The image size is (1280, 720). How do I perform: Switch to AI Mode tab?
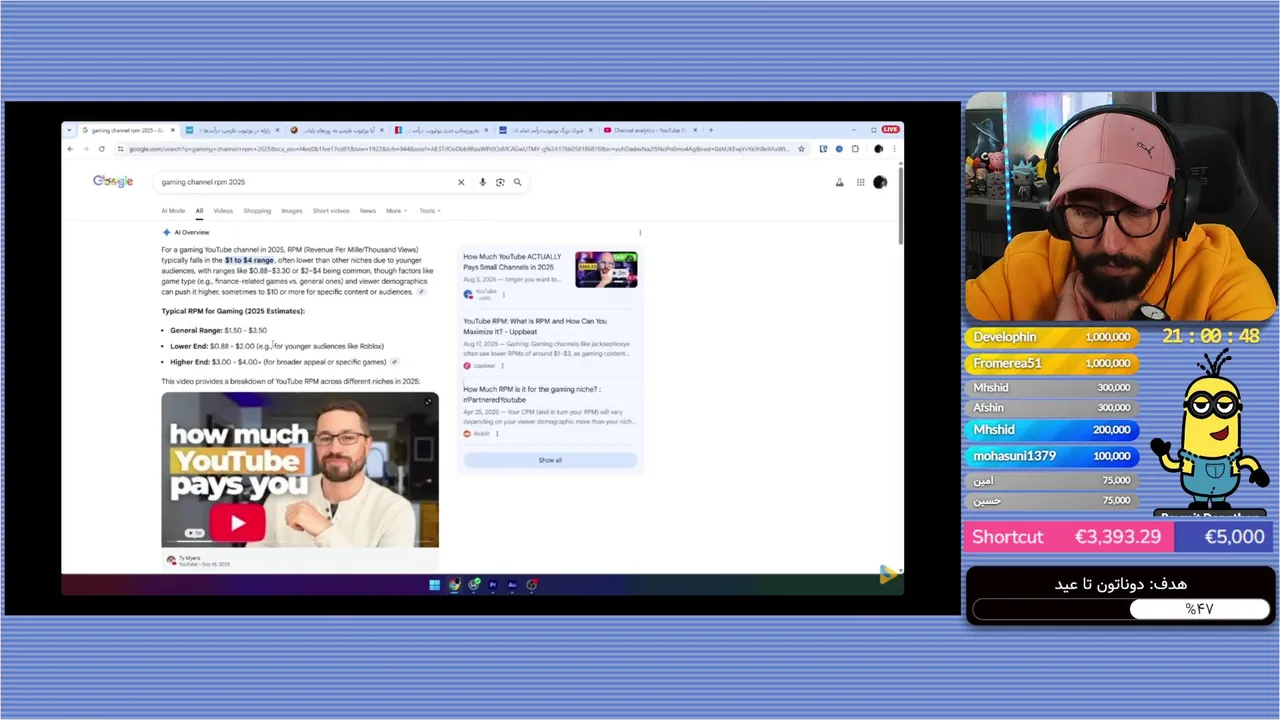173,211
